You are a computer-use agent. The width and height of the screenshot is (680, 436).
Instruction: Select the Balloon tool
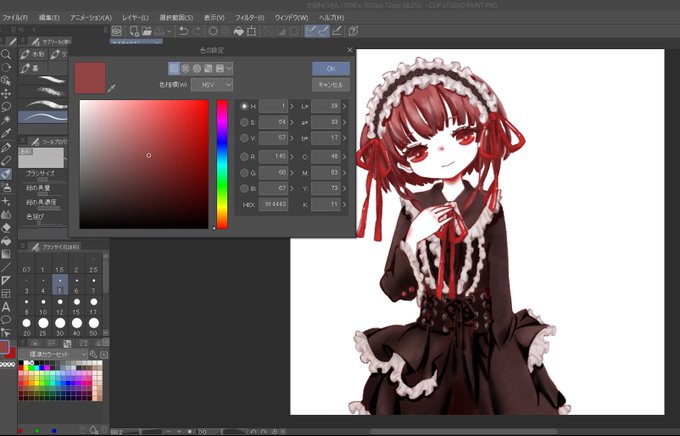point(6,320)
